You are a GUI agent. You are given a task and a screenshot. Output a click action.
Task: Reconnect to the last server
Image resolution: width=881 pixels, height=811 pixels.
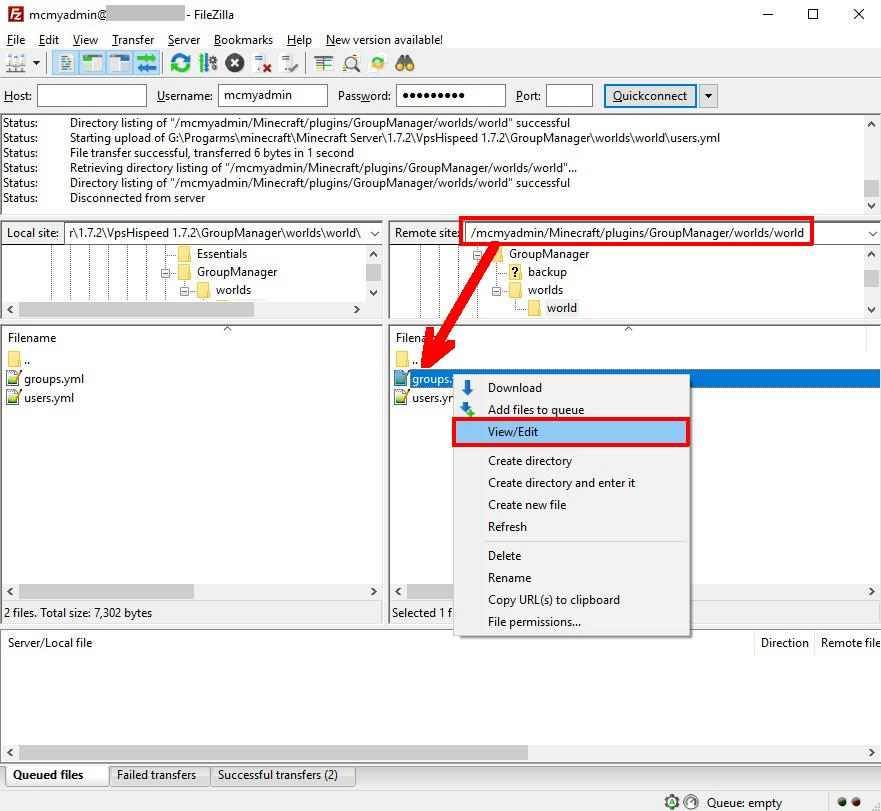(x=289, y=64)
